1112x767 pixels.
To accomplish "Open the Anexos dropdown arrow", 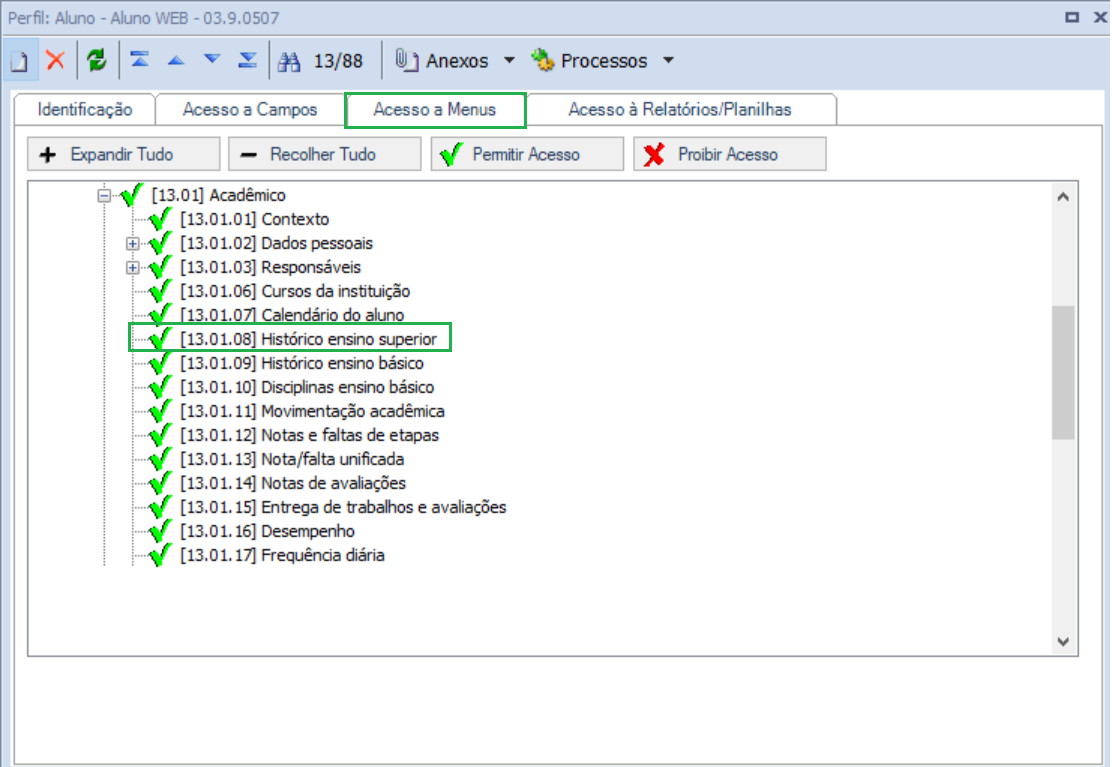I will tap(509, 60).
